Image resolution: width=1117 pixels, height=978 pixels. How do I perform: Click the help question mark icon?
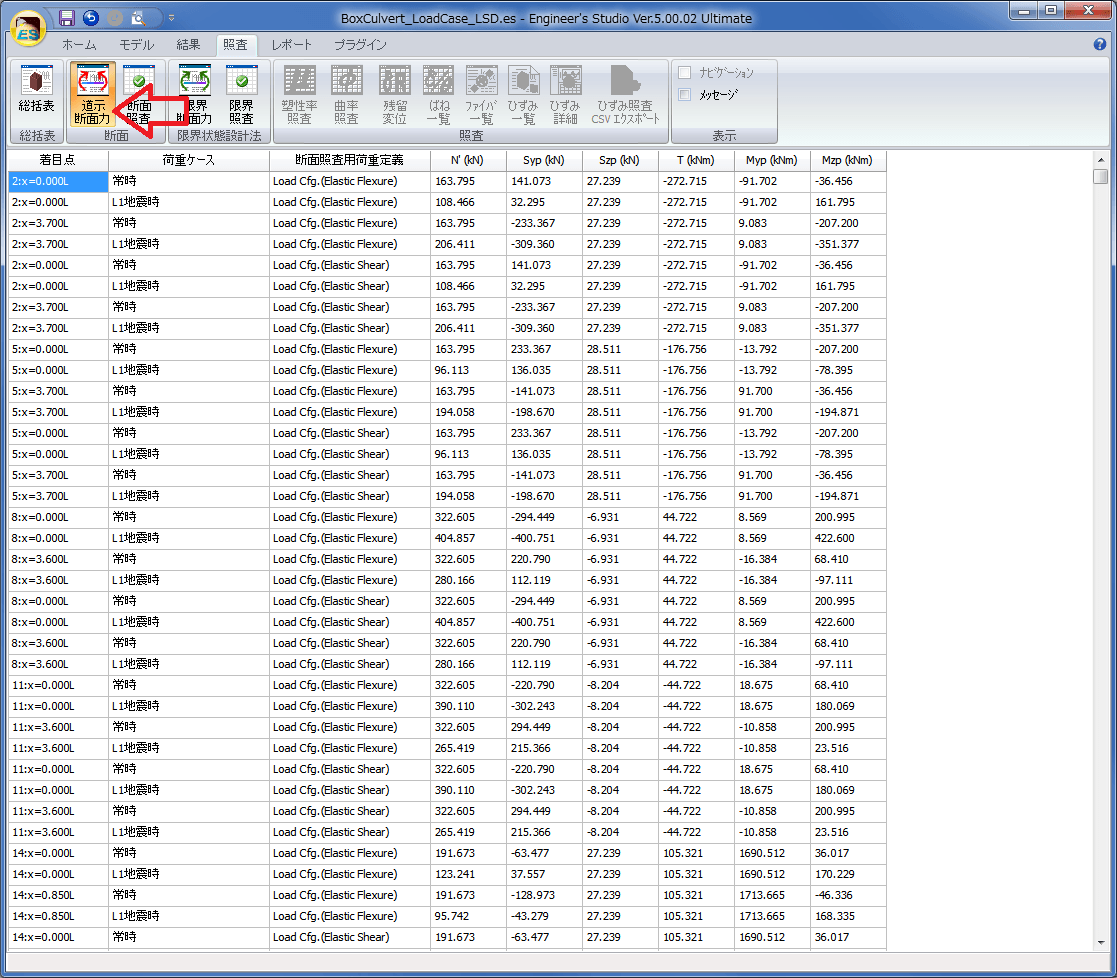(1100, 45)
